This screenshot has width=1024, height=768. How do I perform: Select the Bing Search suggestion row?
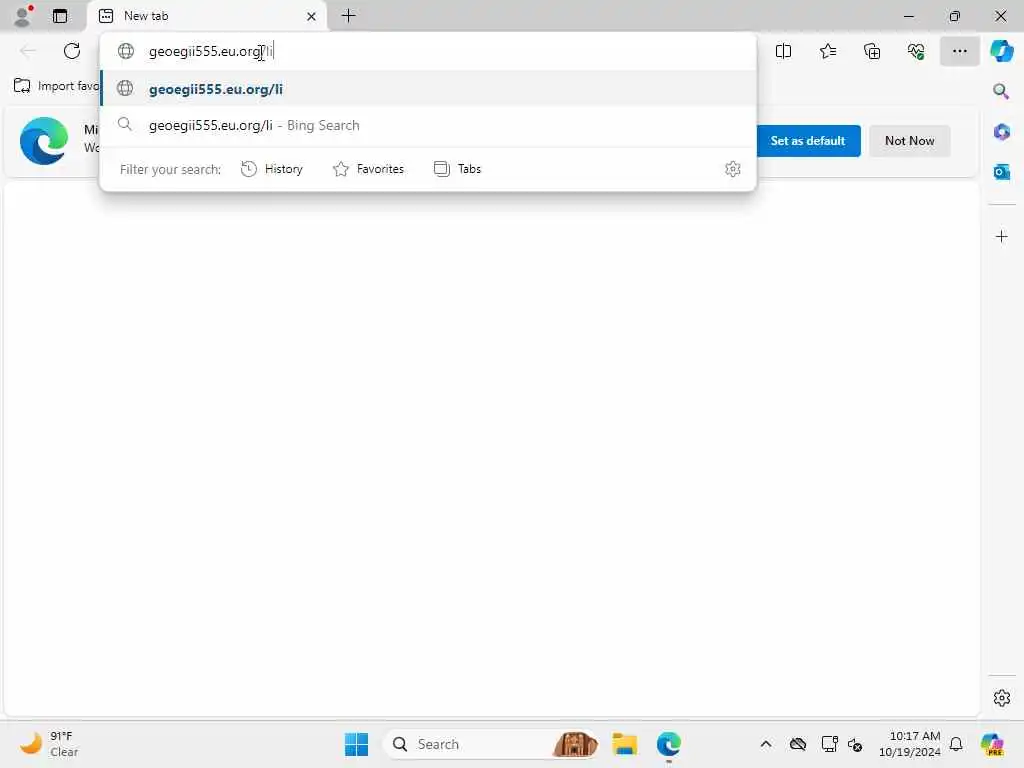point(428,125)
